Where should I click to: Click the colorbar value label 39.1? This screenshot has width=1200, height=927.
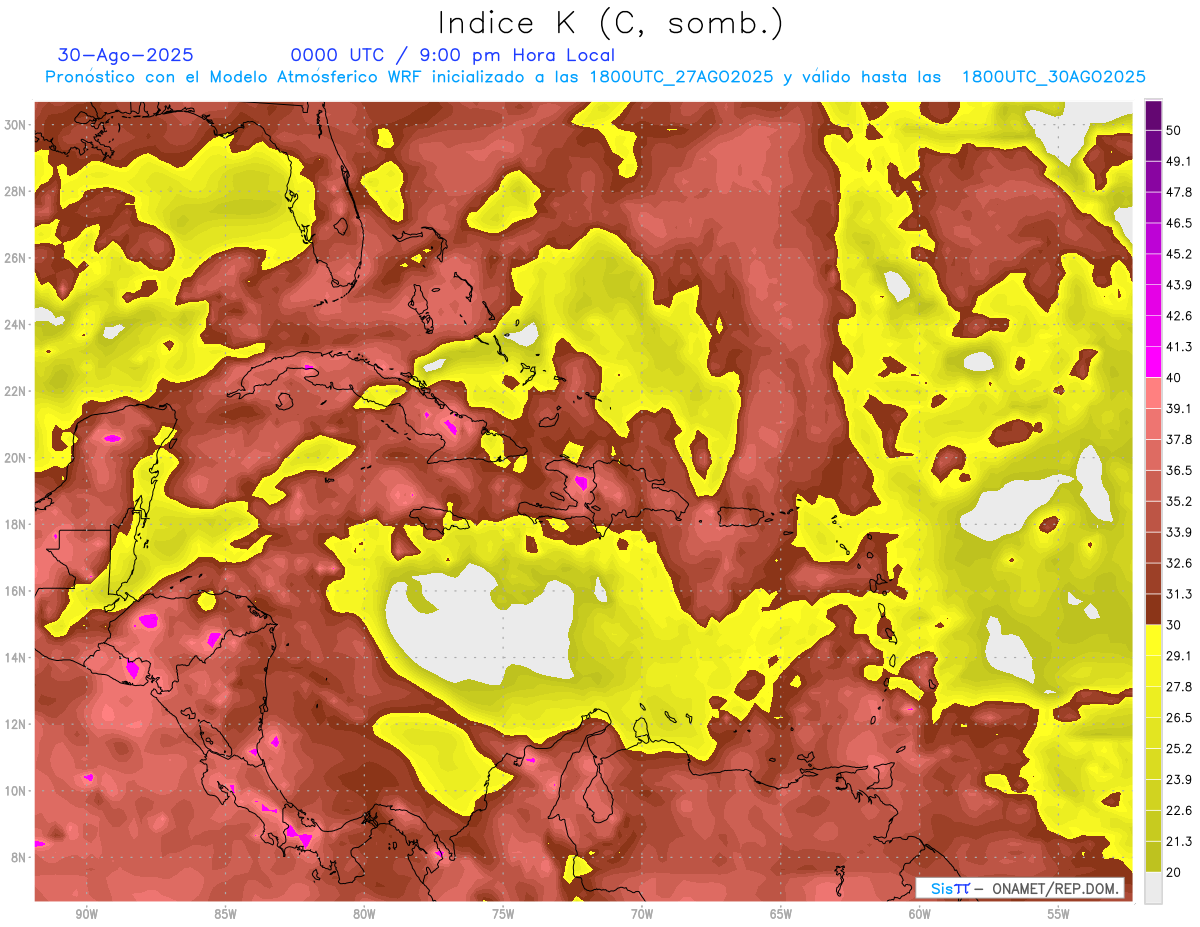tap(1179, 409)
